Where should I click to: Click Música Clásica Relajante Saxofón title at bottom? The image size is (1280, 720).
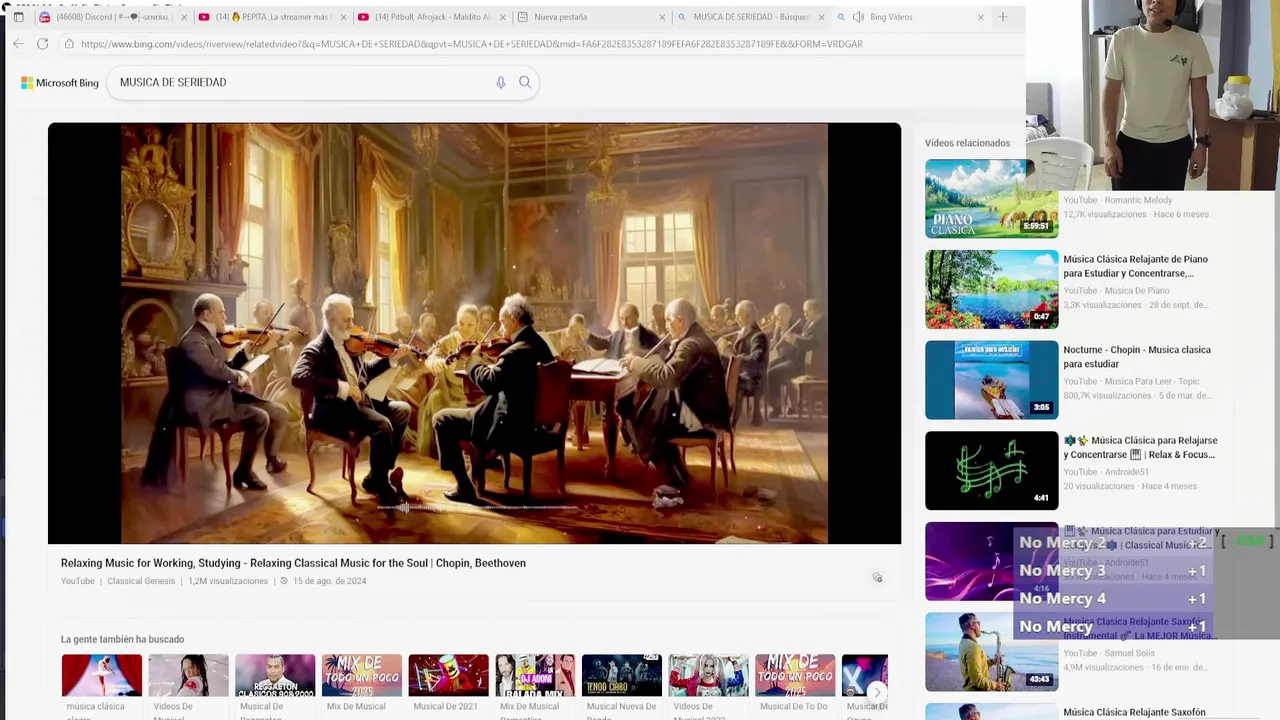click(1134, 713)
